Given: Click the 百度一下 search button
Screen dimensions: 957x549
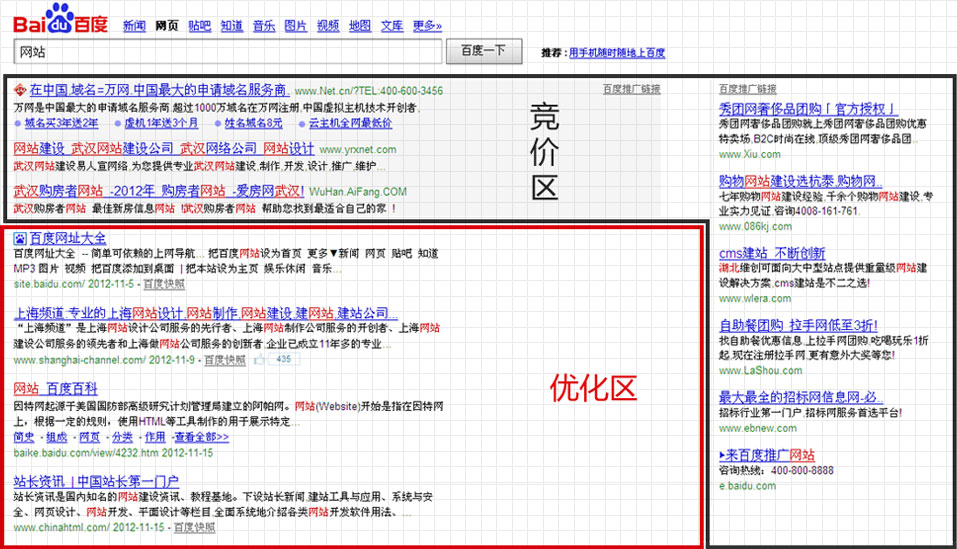Looking at the screenshot, I should [484, 51].
